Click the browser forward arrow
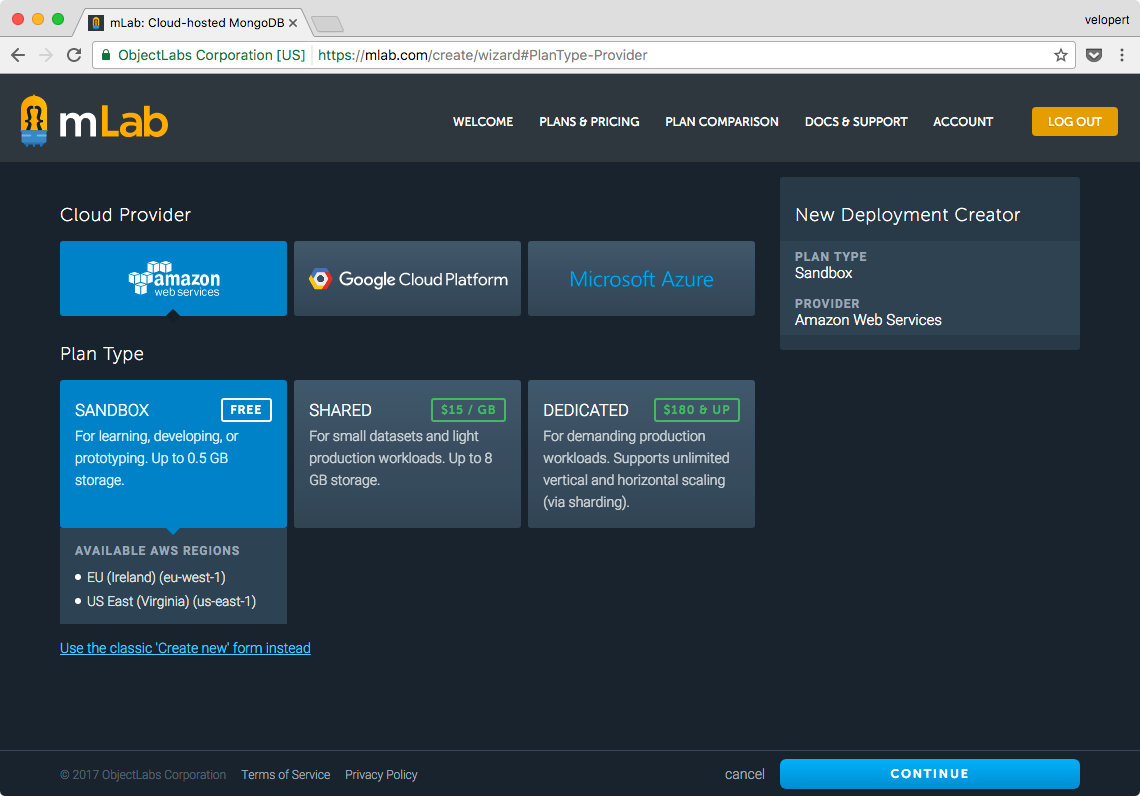This screenshot has height=796, width=1140. click(x=46, y=55)
